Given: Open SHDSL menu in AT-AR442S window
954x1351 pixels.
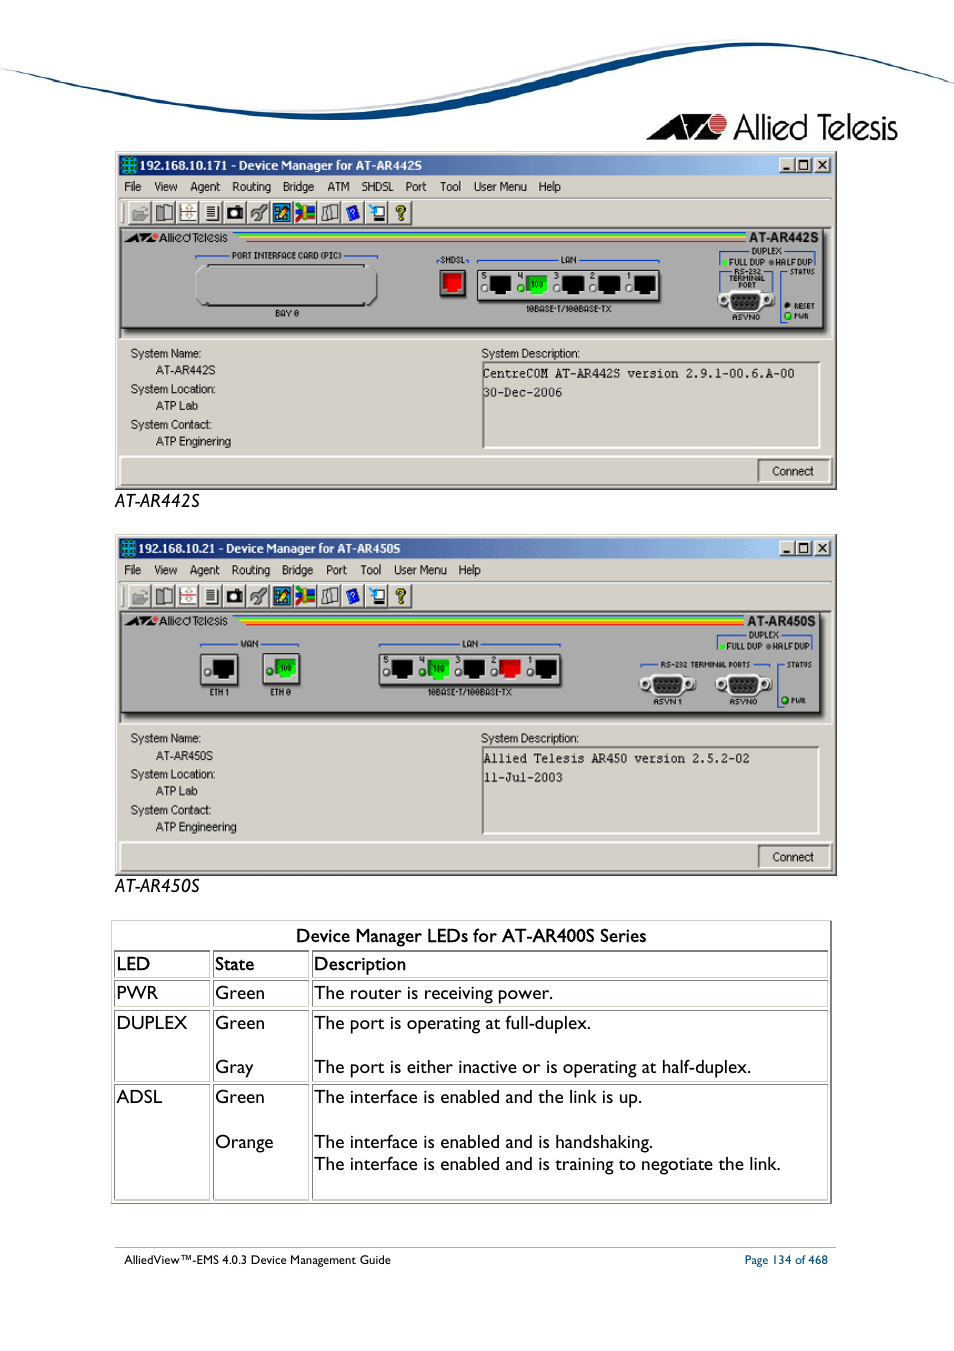Looking at the screenshot, I should (x=377, y=187).
